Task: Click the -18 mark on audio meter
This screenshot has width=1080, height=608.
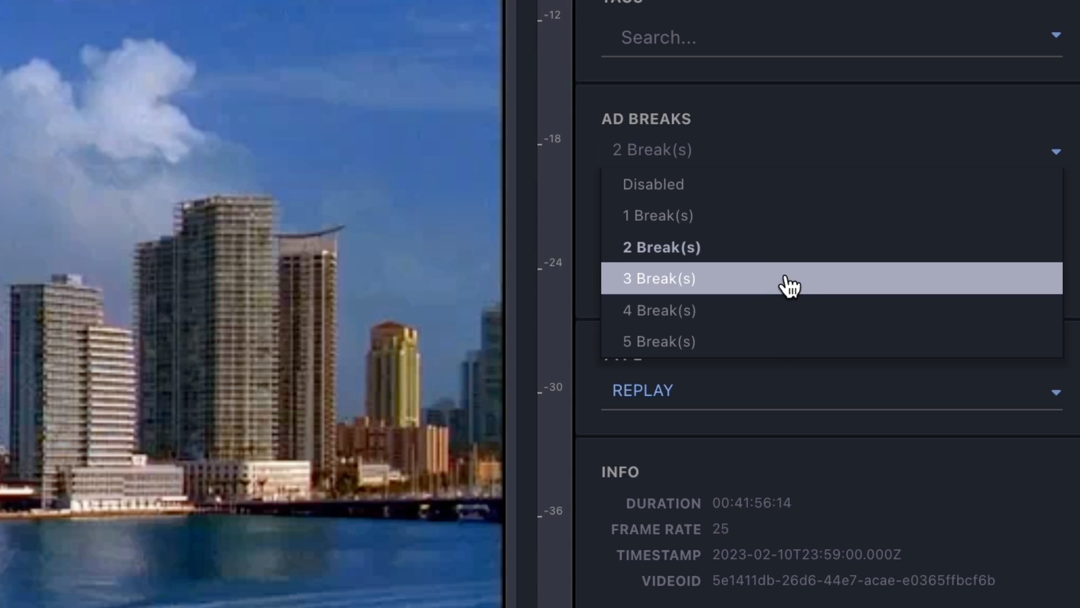Action: pos(552,139)
